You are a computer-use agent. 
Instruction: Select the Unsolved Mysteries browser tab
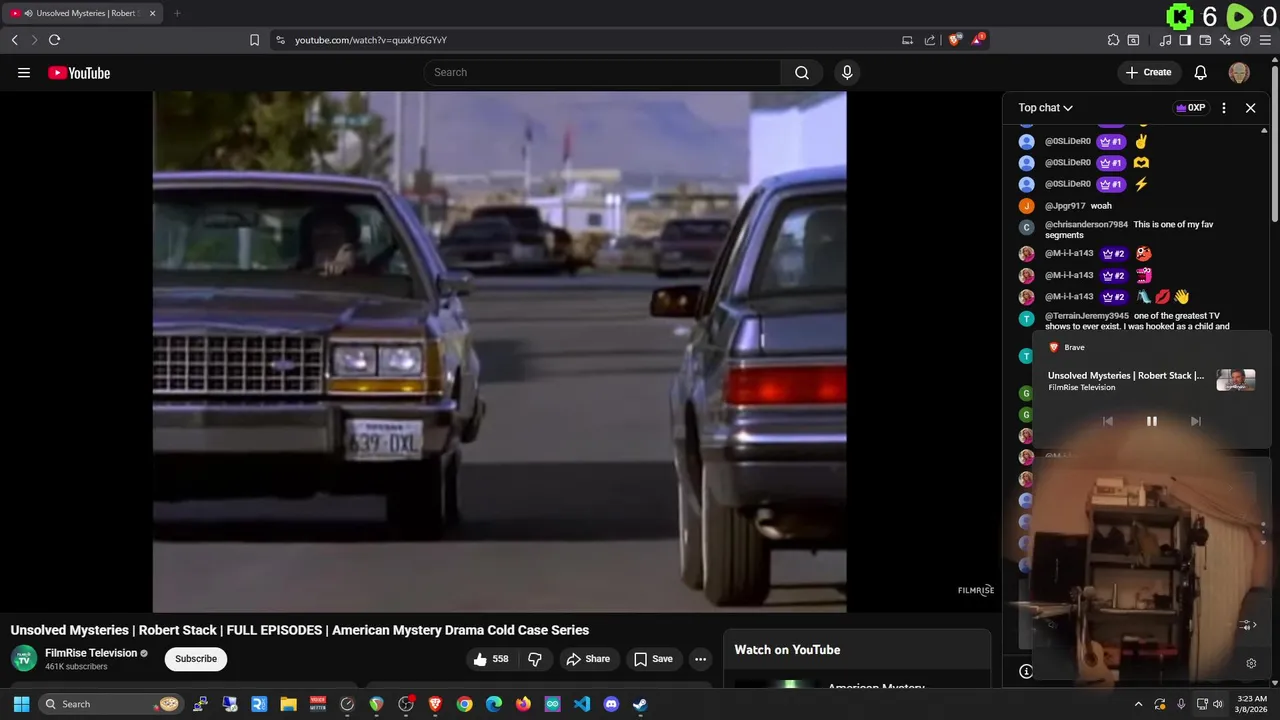[x=83, y=13]
